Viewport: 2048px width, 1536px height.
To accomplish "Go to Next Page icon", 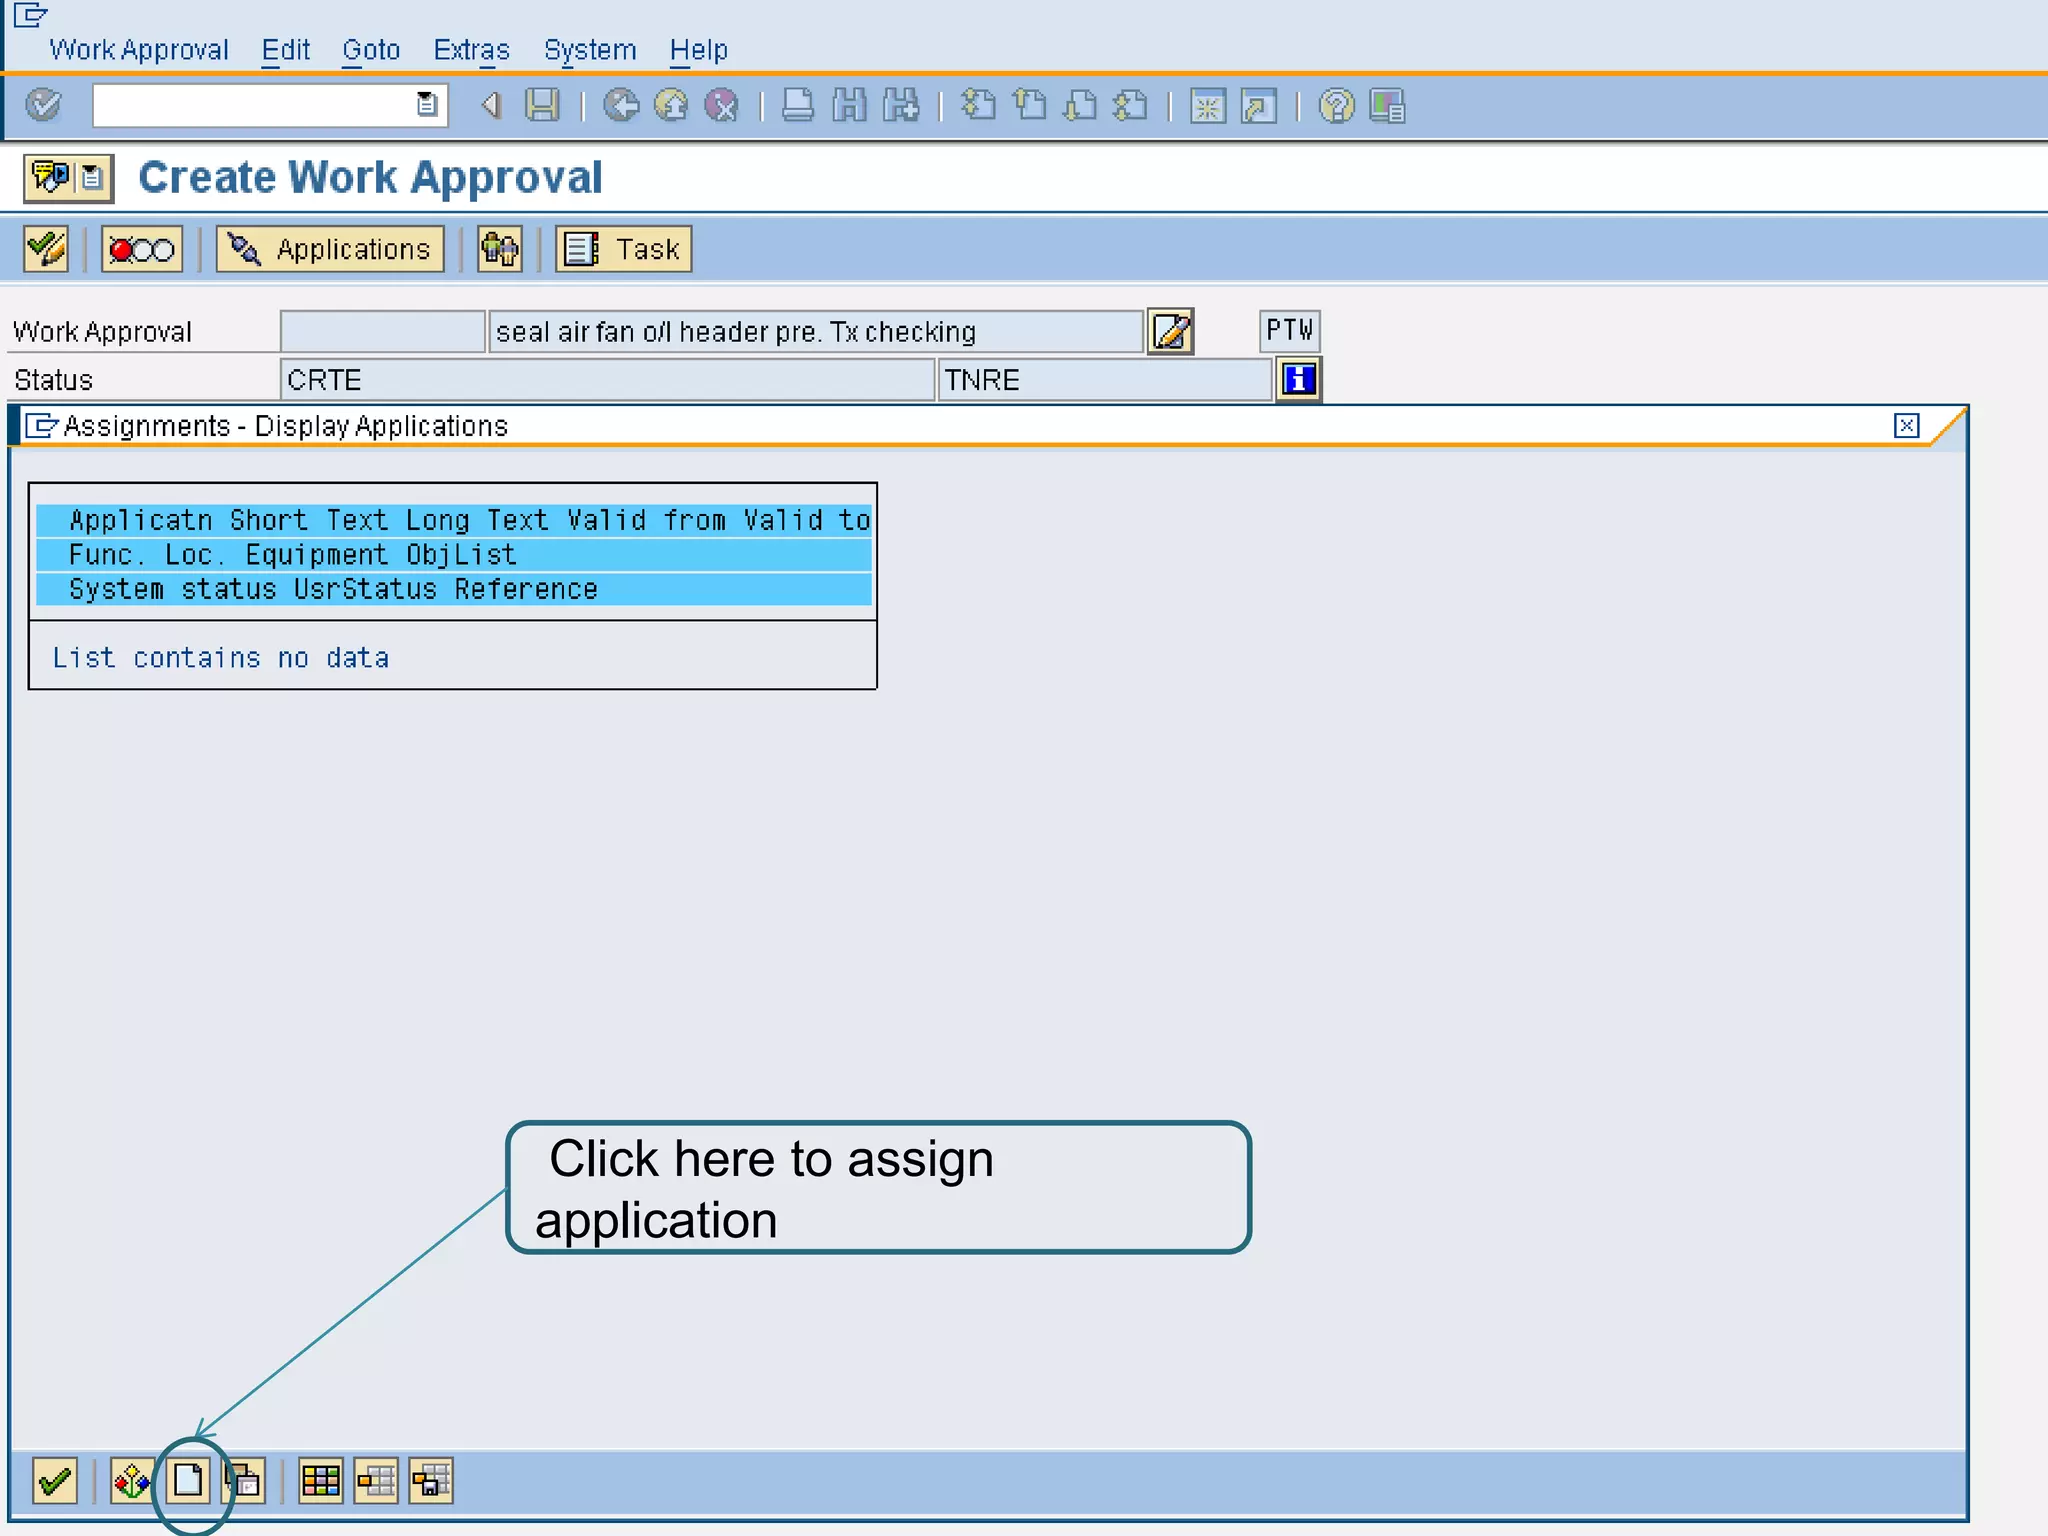I will click(x=1080, y=105).
